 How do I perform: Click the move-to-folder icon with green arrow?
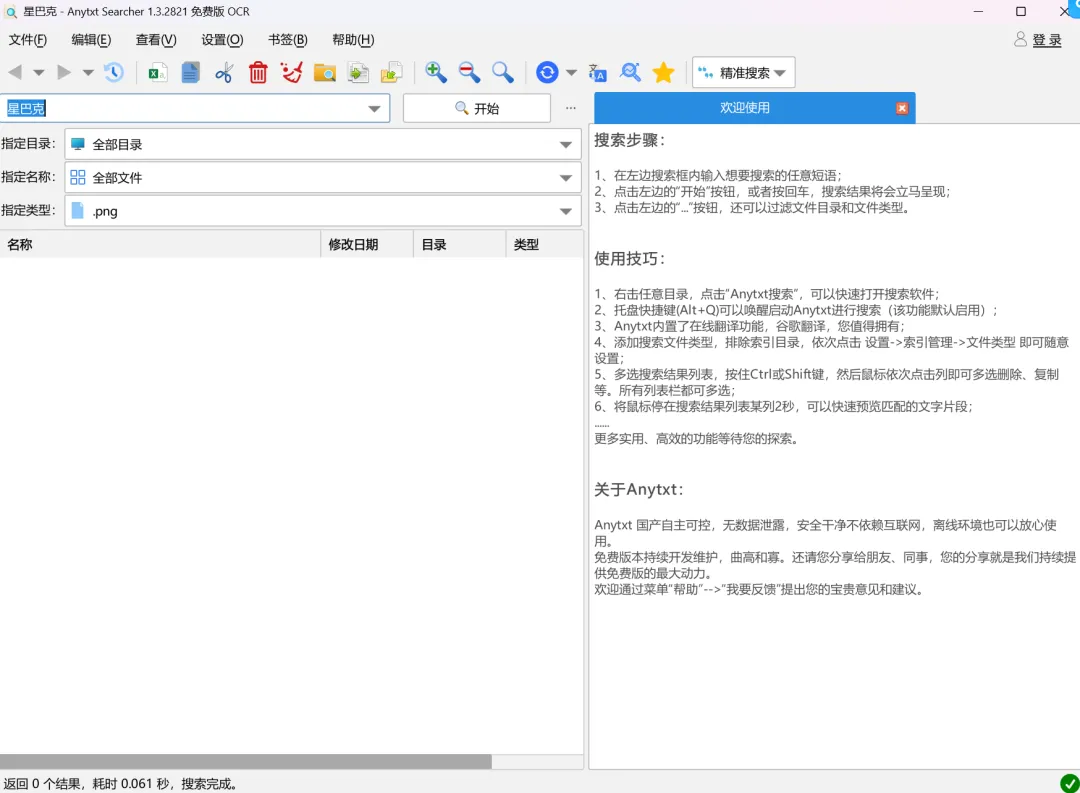tap(391, 72)
